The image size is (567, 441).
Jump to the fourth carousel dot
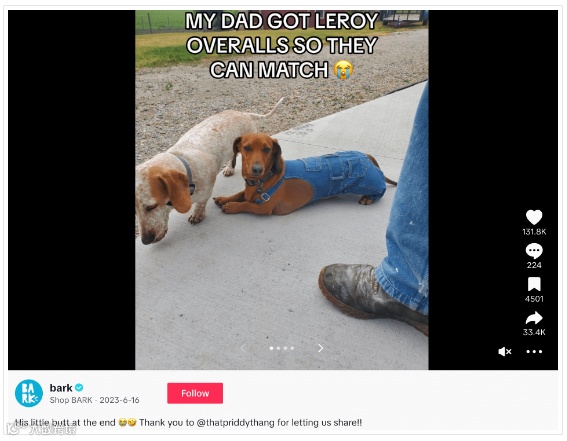292,348
